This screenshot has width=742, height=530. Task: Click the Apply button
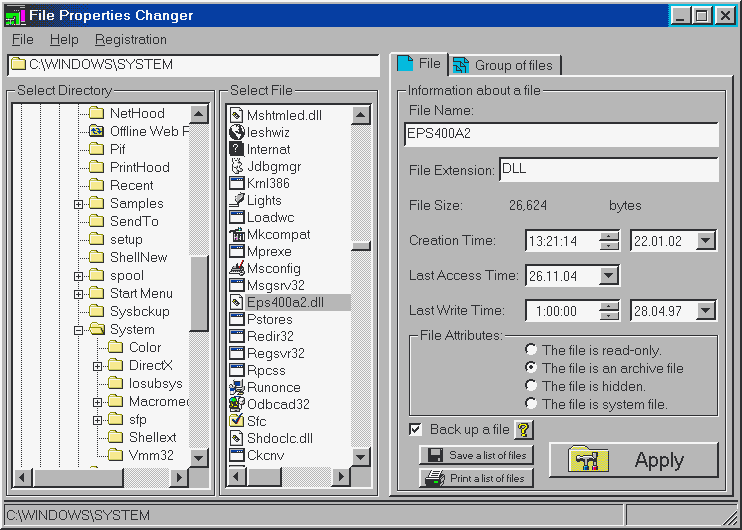[634, 460]
